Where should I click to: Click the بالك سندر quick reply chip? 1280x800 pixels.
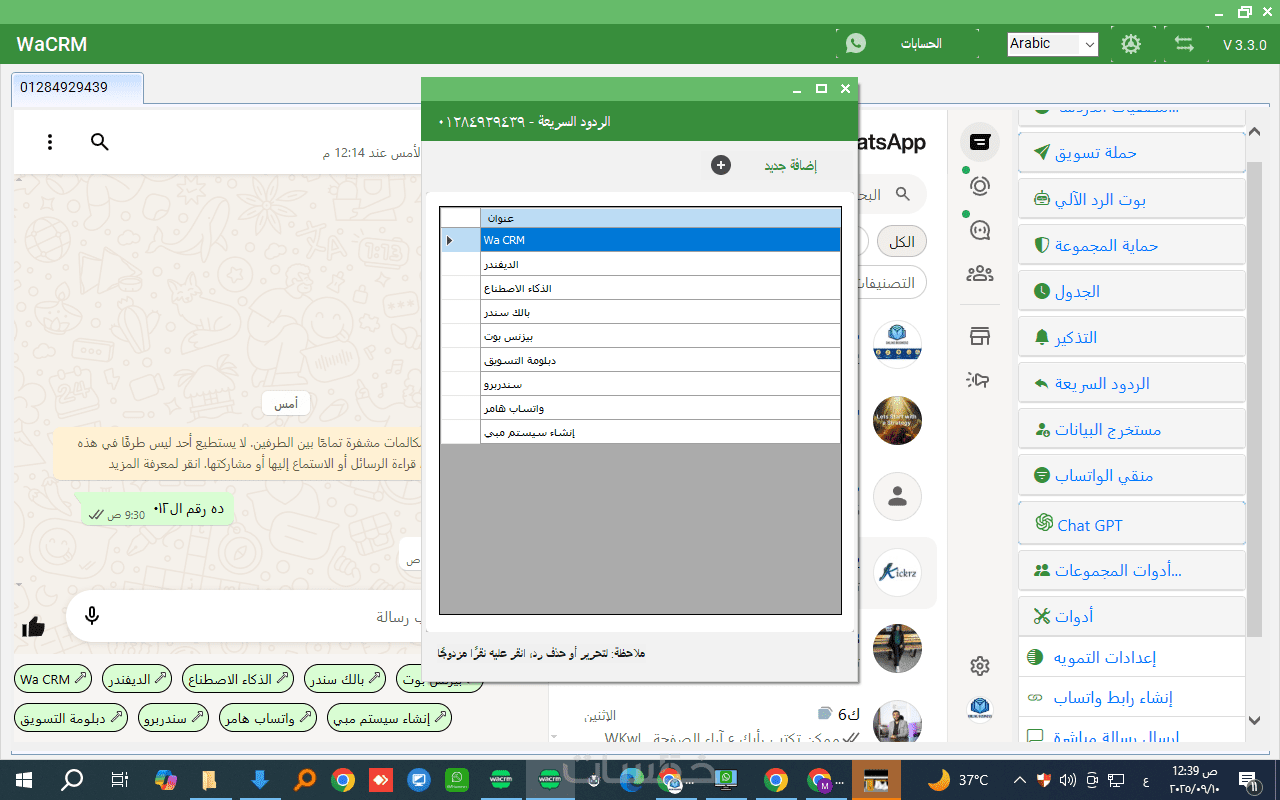click(x=346, y=679)
